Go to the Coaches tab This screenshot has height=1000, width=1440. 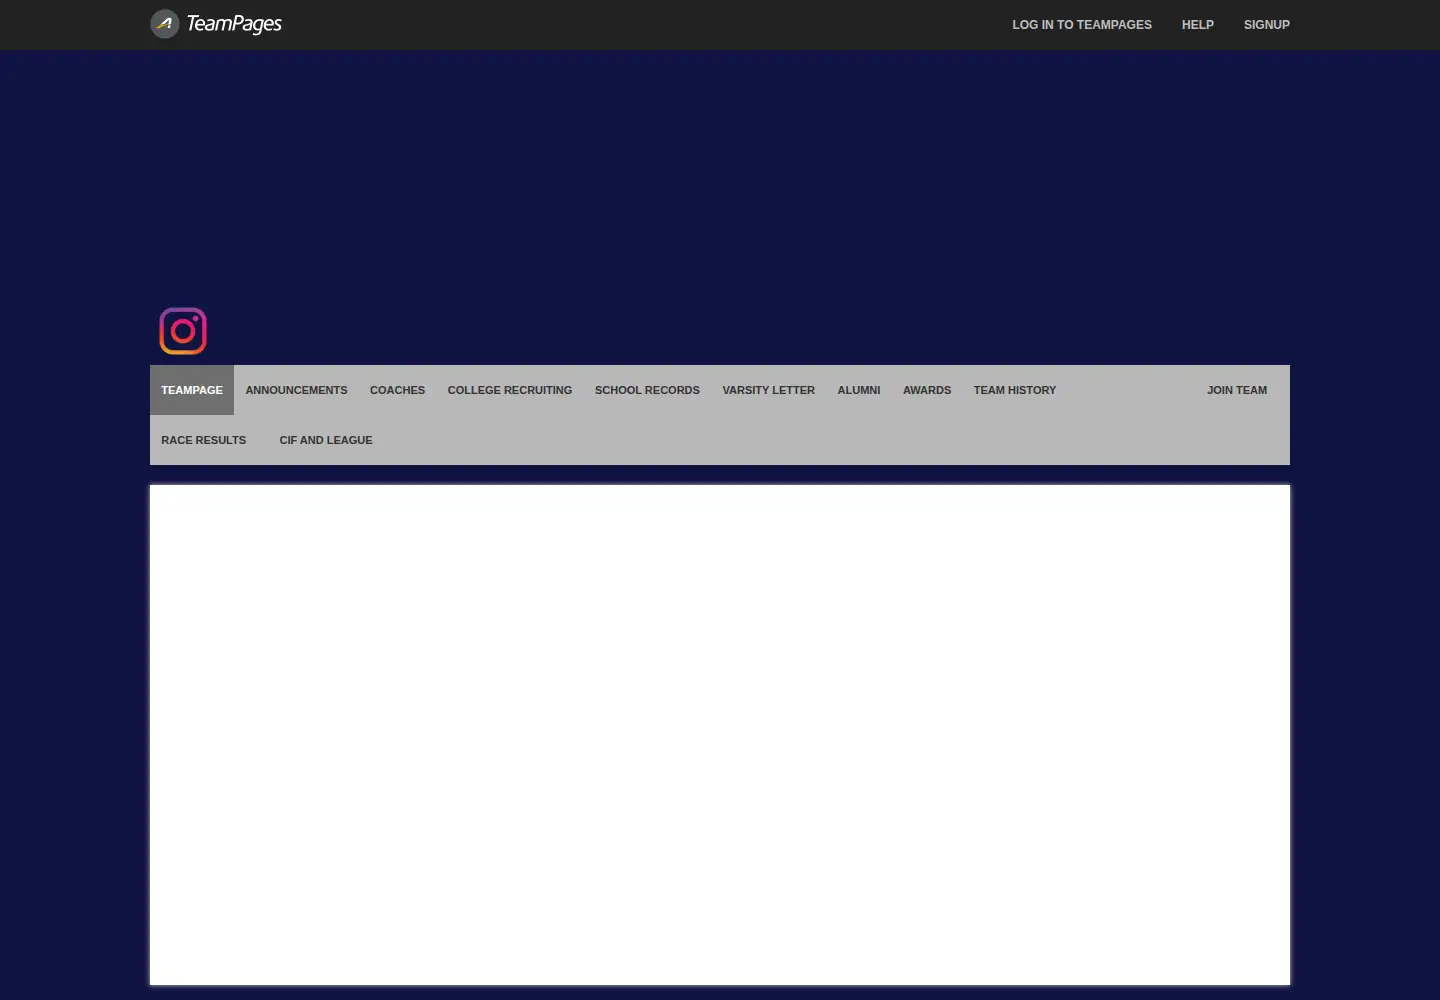[397, 390]
